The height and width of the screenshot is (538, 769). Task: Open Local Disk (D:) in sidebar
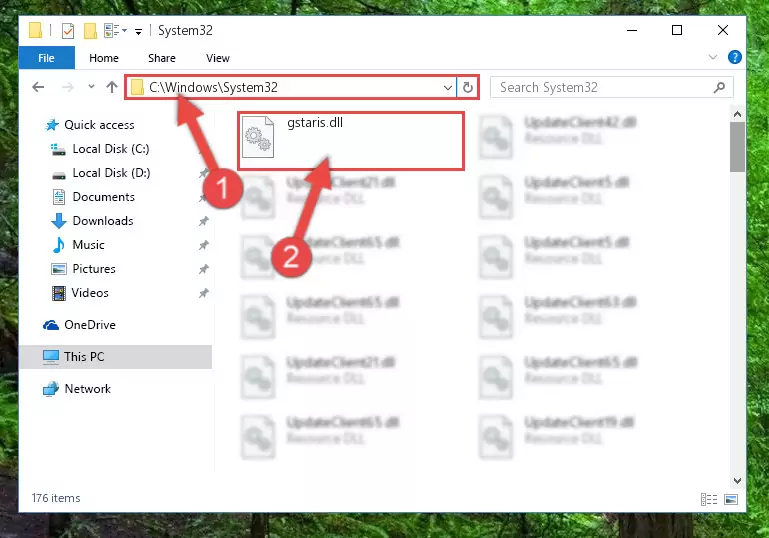coord(111,173)
